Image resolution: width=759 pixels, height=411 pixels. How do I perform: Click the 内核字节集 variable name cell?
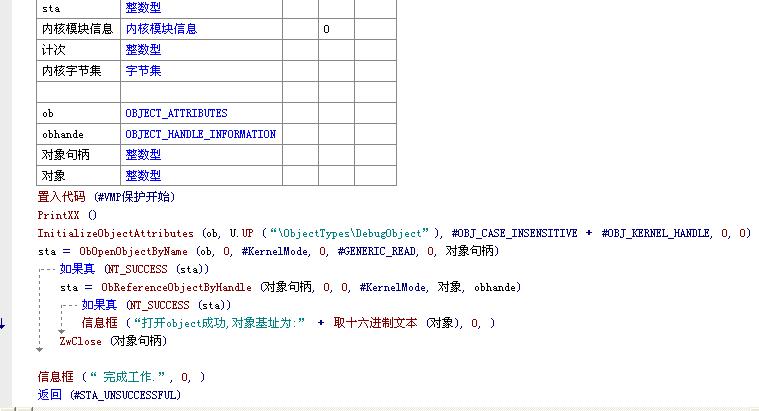click(x=78, y=71)
